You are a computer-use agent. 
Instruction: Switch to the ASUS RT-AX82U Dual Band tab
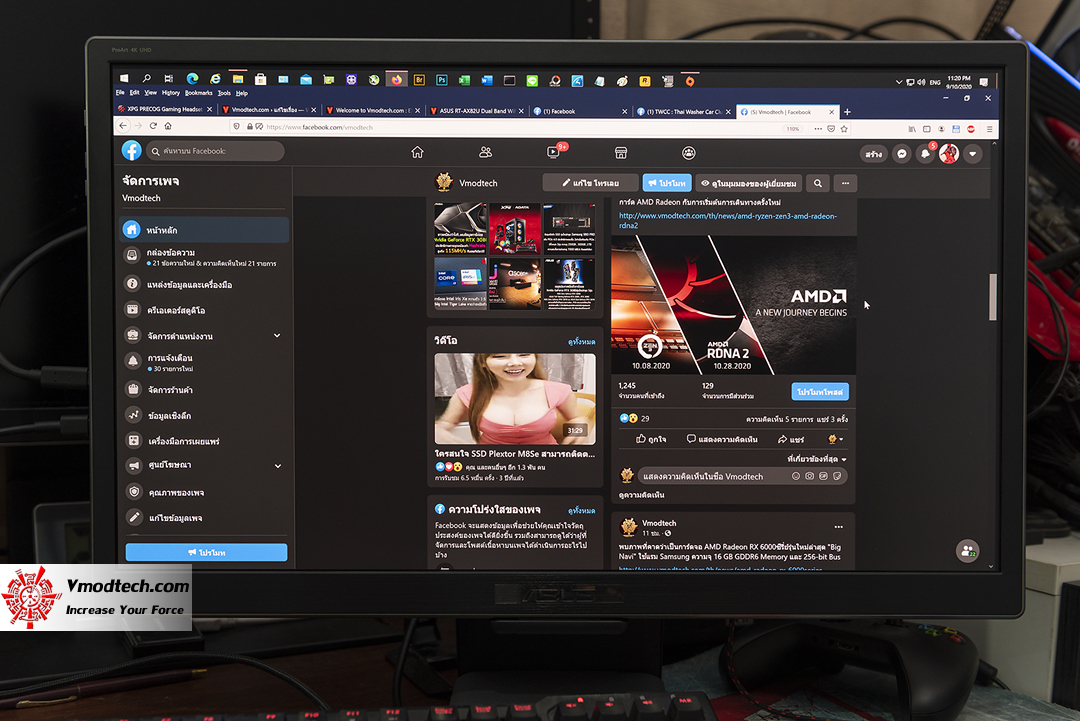pyautogui.click(x=477, y=110)
